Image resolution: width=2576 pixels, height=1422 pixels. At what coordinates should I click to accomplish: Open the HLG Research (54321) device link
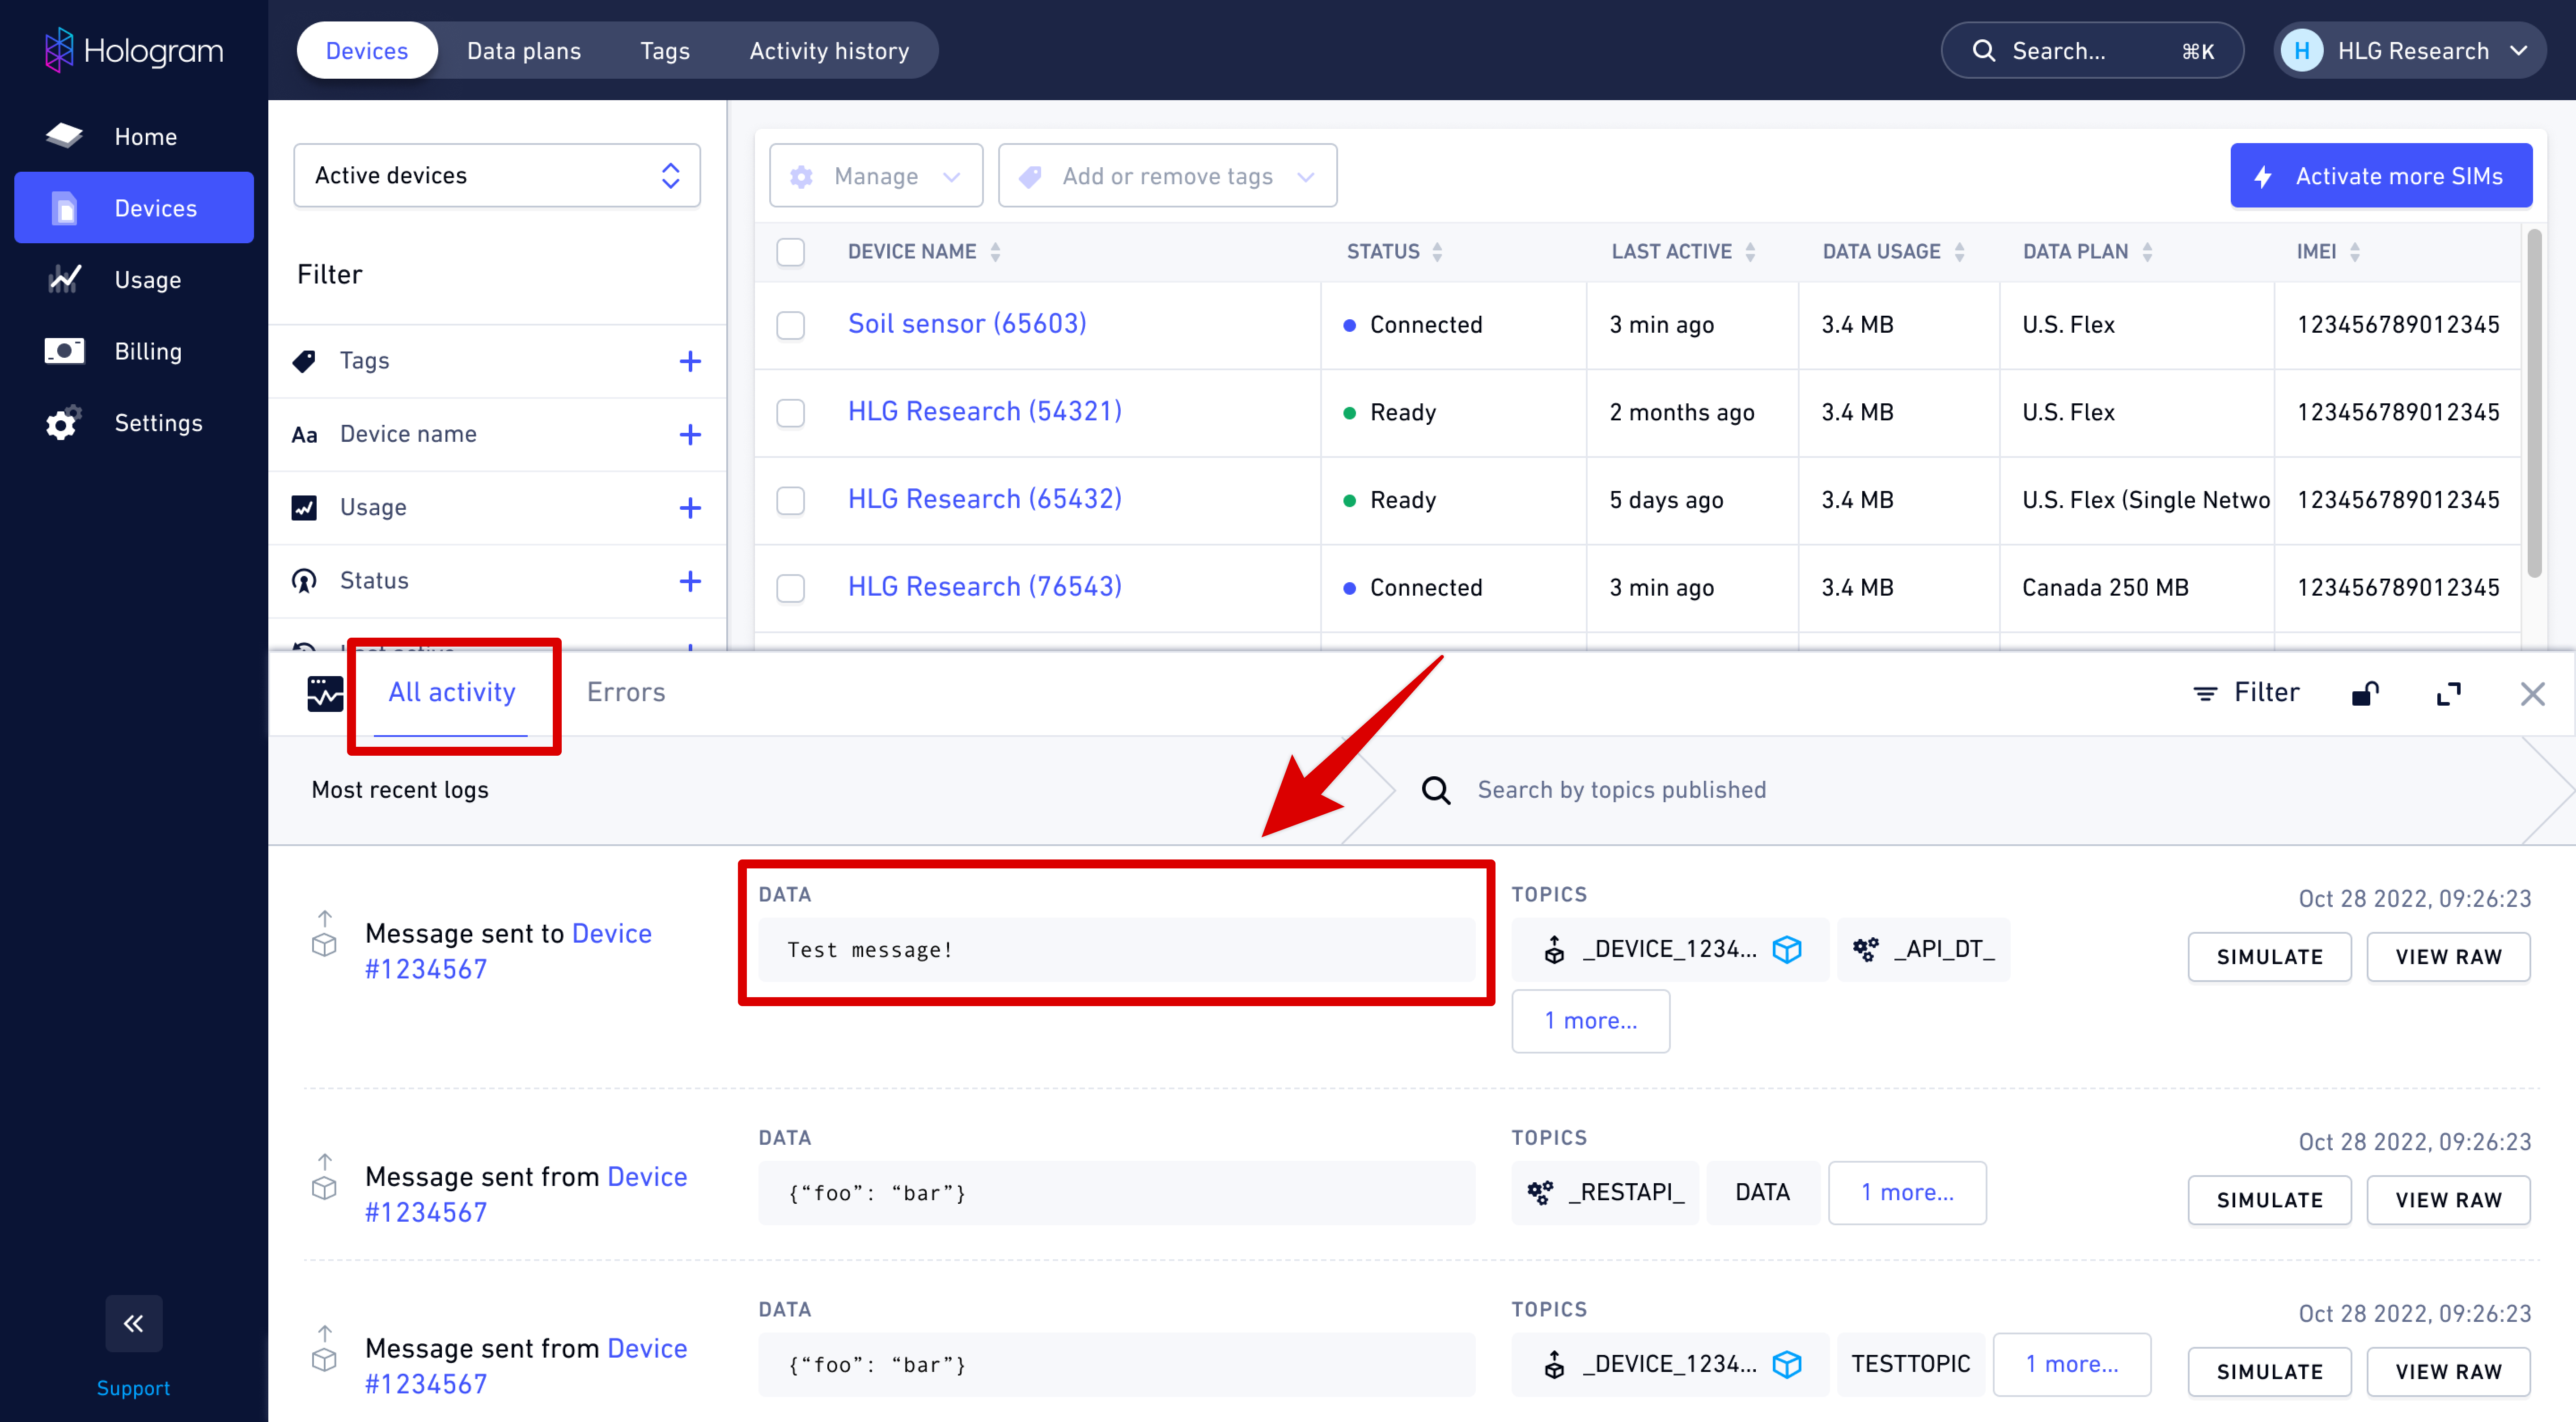[985, 412]
